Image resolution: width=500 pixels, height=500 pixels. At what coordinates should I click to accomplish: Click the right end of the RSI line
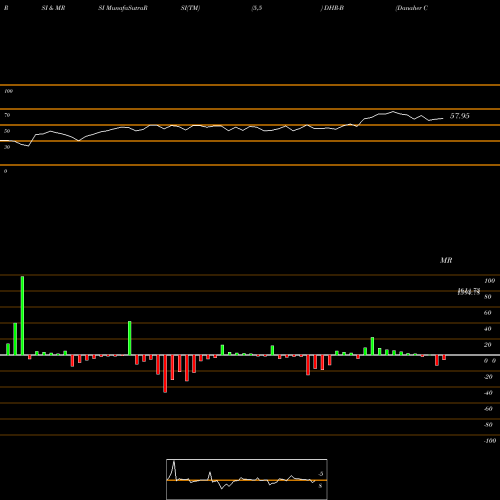pyautogui.click(x=443, y=118)
